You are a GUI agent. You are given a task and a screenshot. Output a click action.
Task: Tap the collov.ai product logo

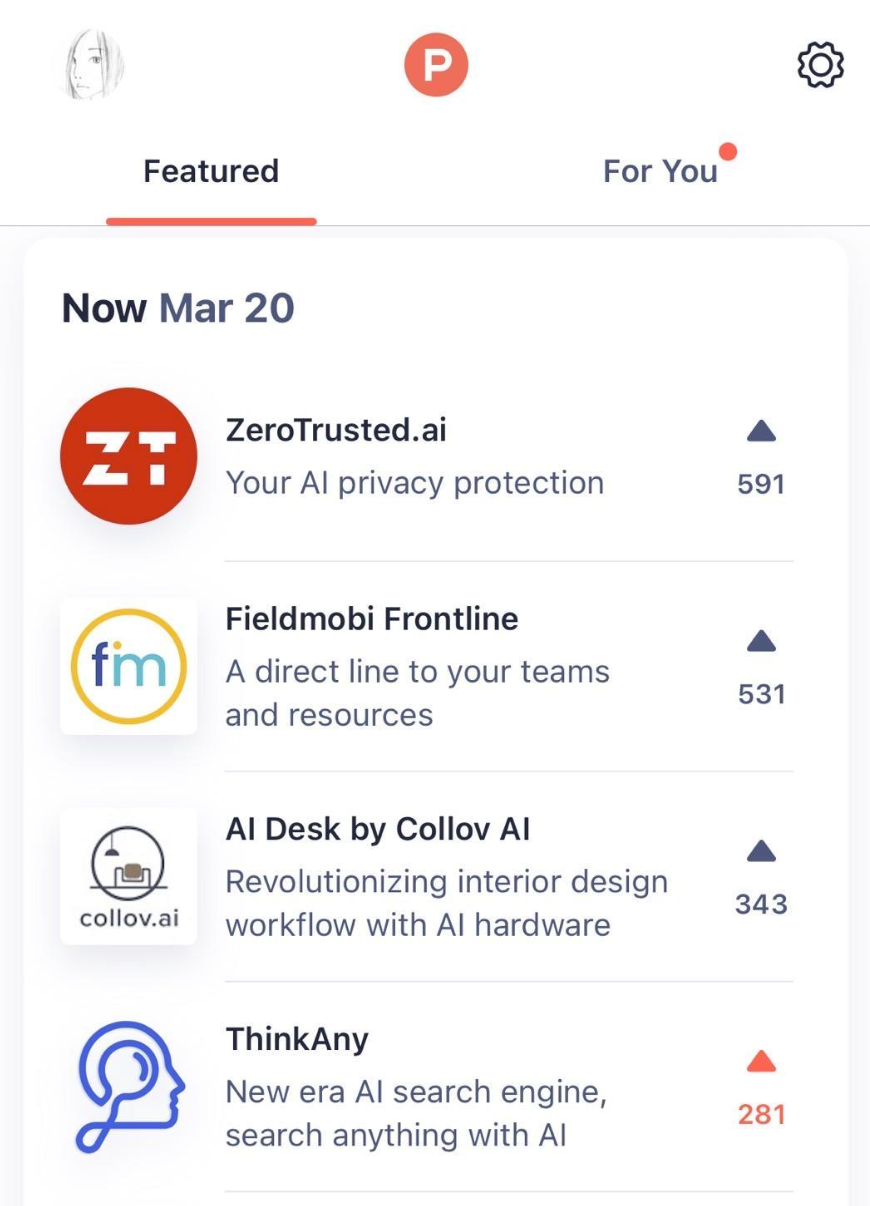click(129, 876)
